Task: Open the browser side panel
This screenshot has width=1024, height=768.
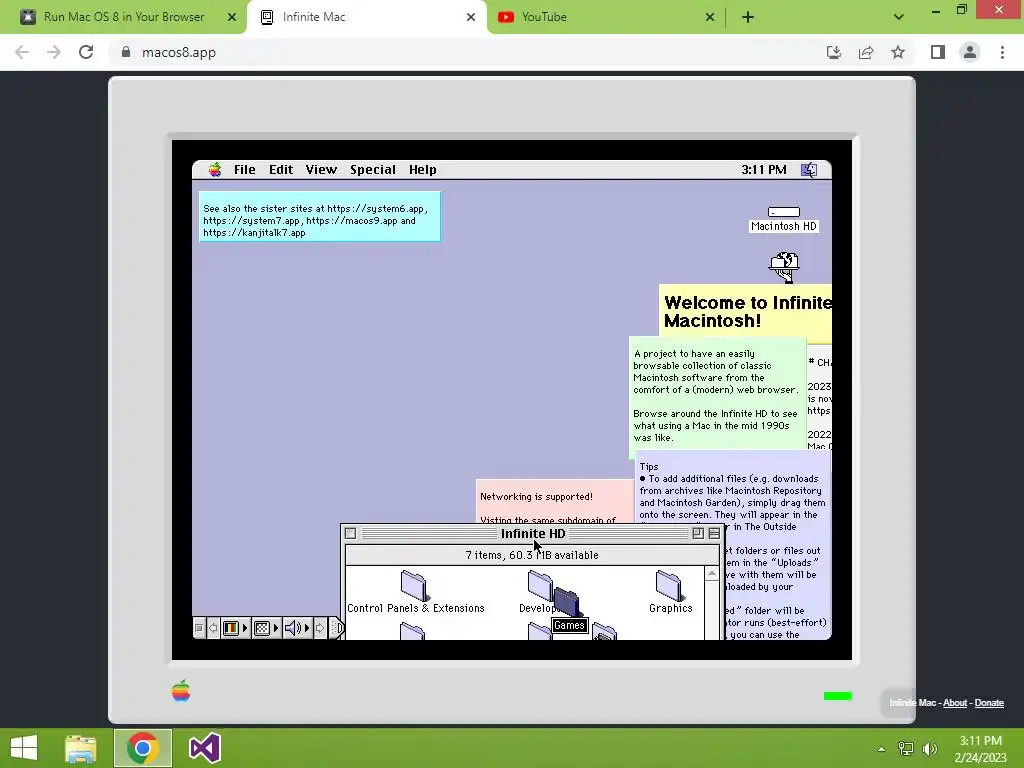Action: click(938, 52)
